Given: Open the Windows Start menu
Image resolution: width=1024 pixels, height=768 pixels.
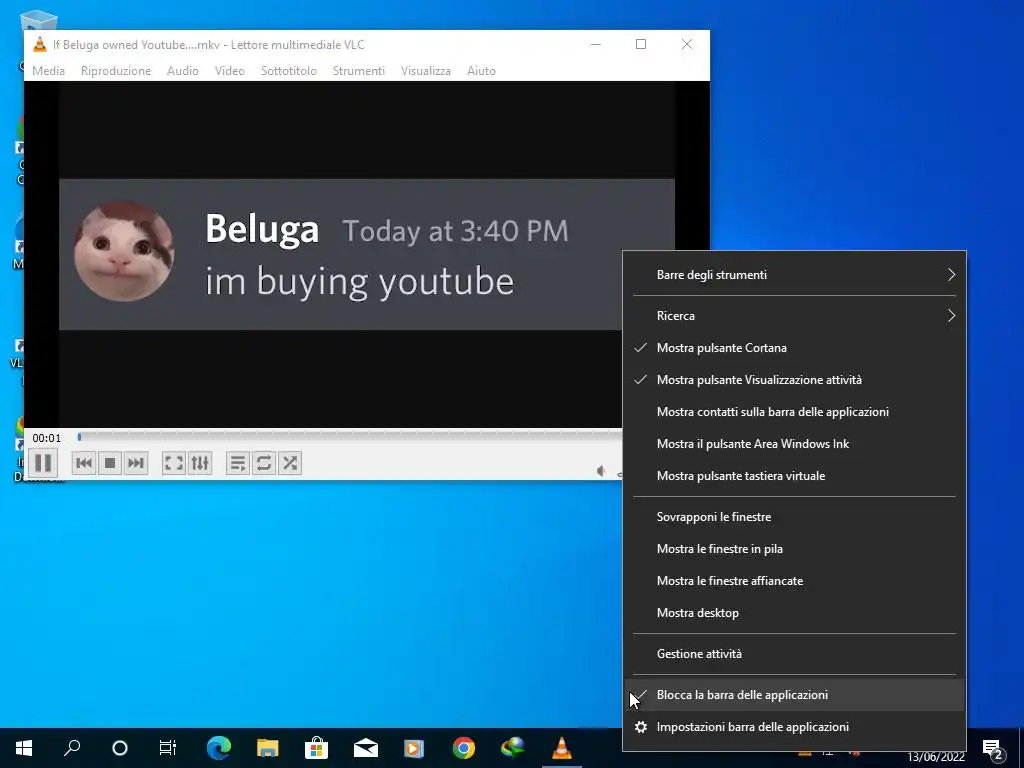Looking at the screenshot, I should click(24, 748).
